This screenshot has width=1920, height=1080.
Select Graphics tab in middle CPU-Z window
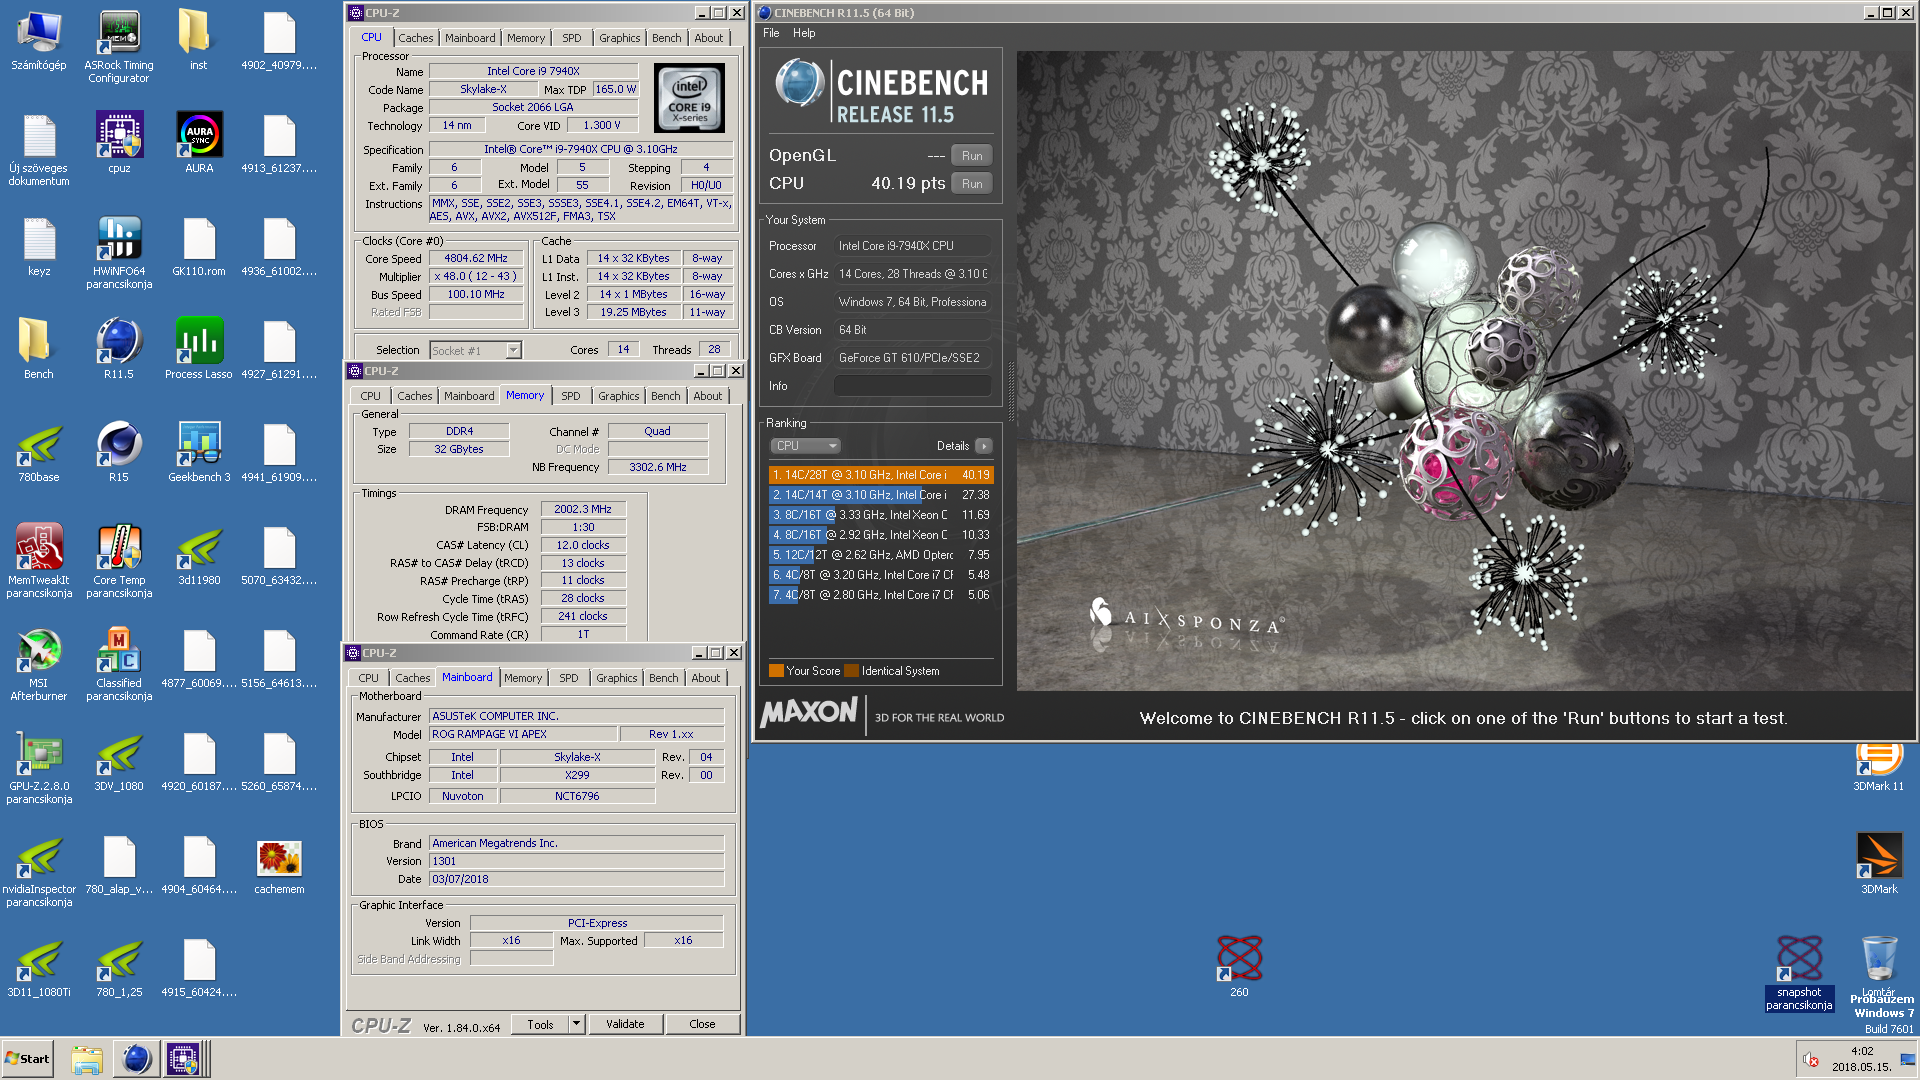619,396
